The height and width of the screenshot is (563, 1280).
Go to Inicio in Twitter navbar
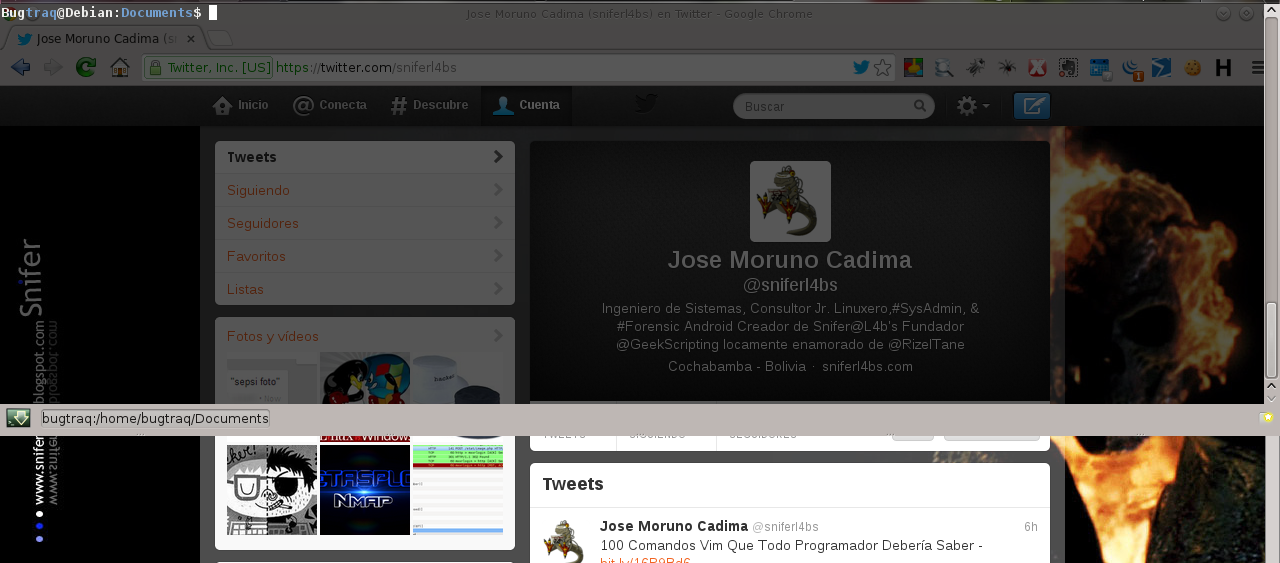pos(240,105)
